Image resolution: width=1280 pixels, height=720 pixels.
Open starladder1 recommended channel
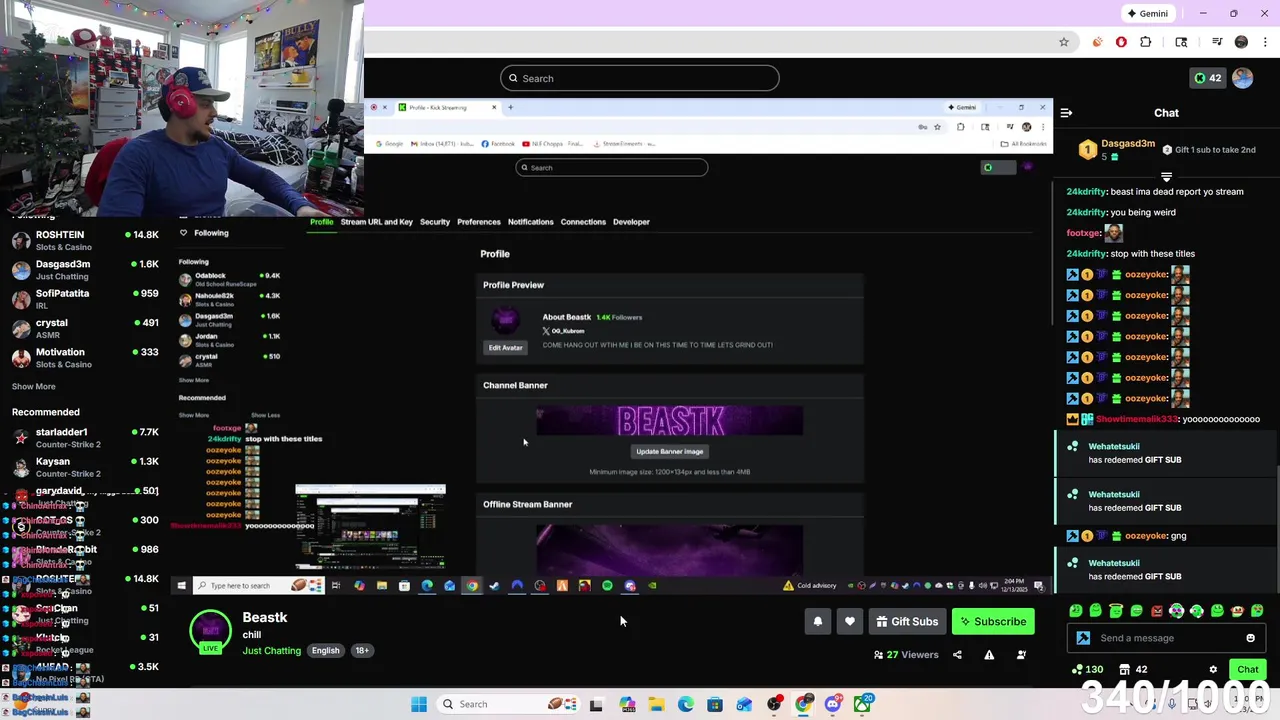[x=85, y=437]
